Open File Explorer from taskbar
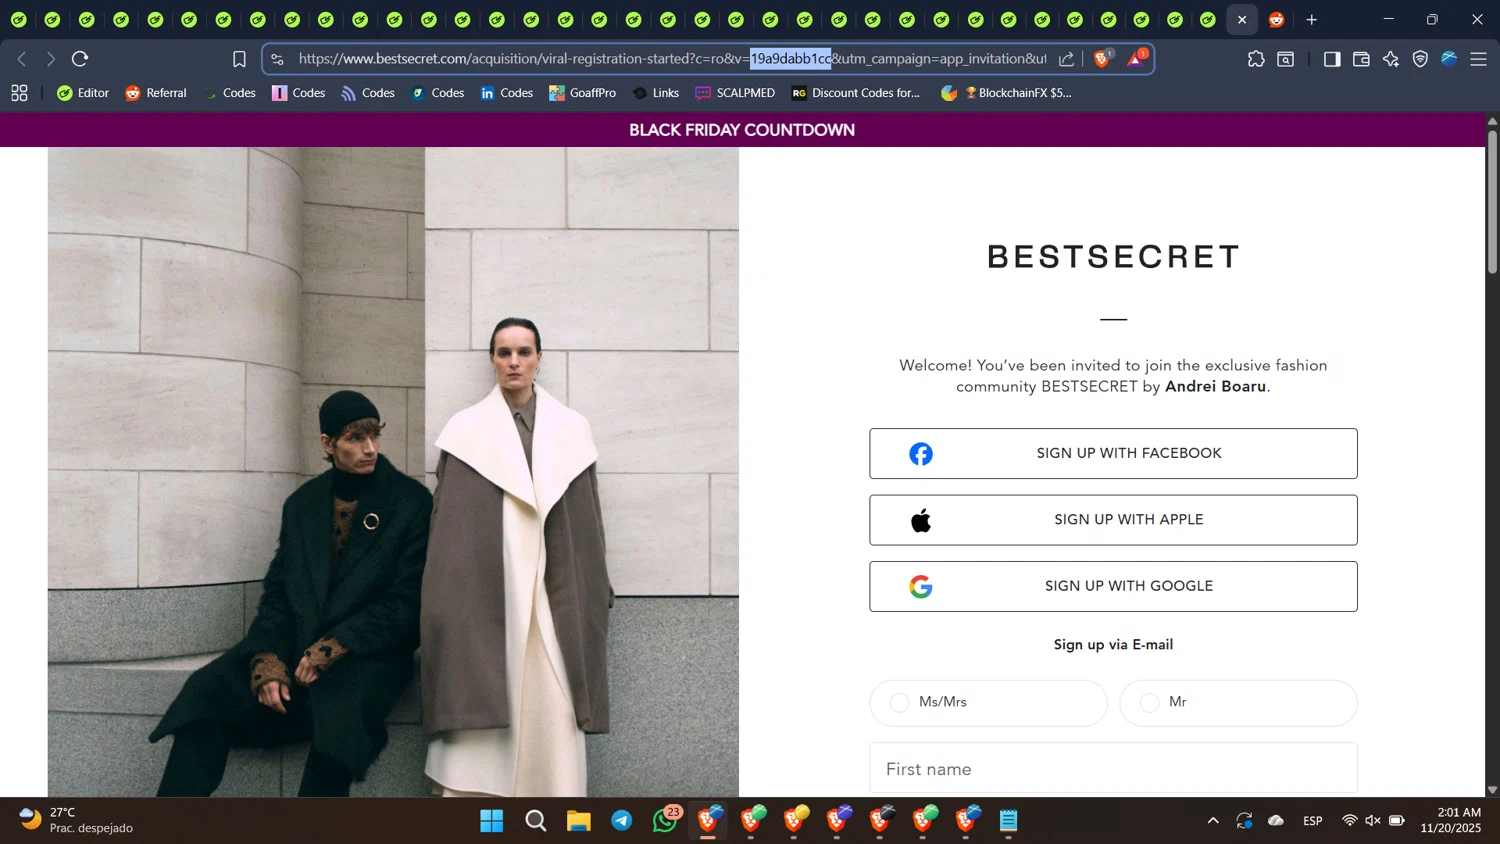Image resolution: width=1500 pixels, height=844 pixels. tap(579, 821)
